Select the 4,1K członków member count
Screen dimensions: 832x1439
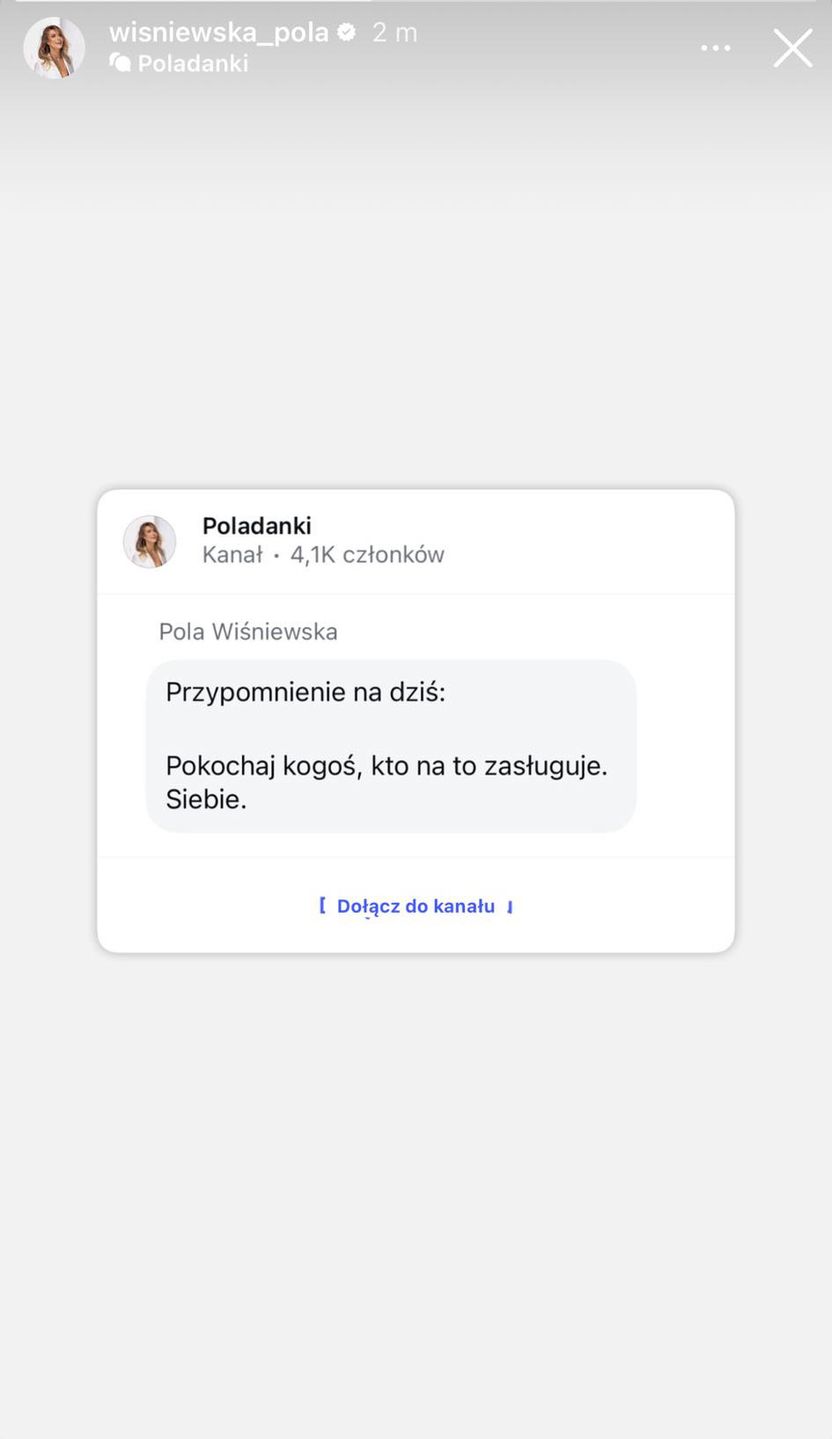(367, 554)
